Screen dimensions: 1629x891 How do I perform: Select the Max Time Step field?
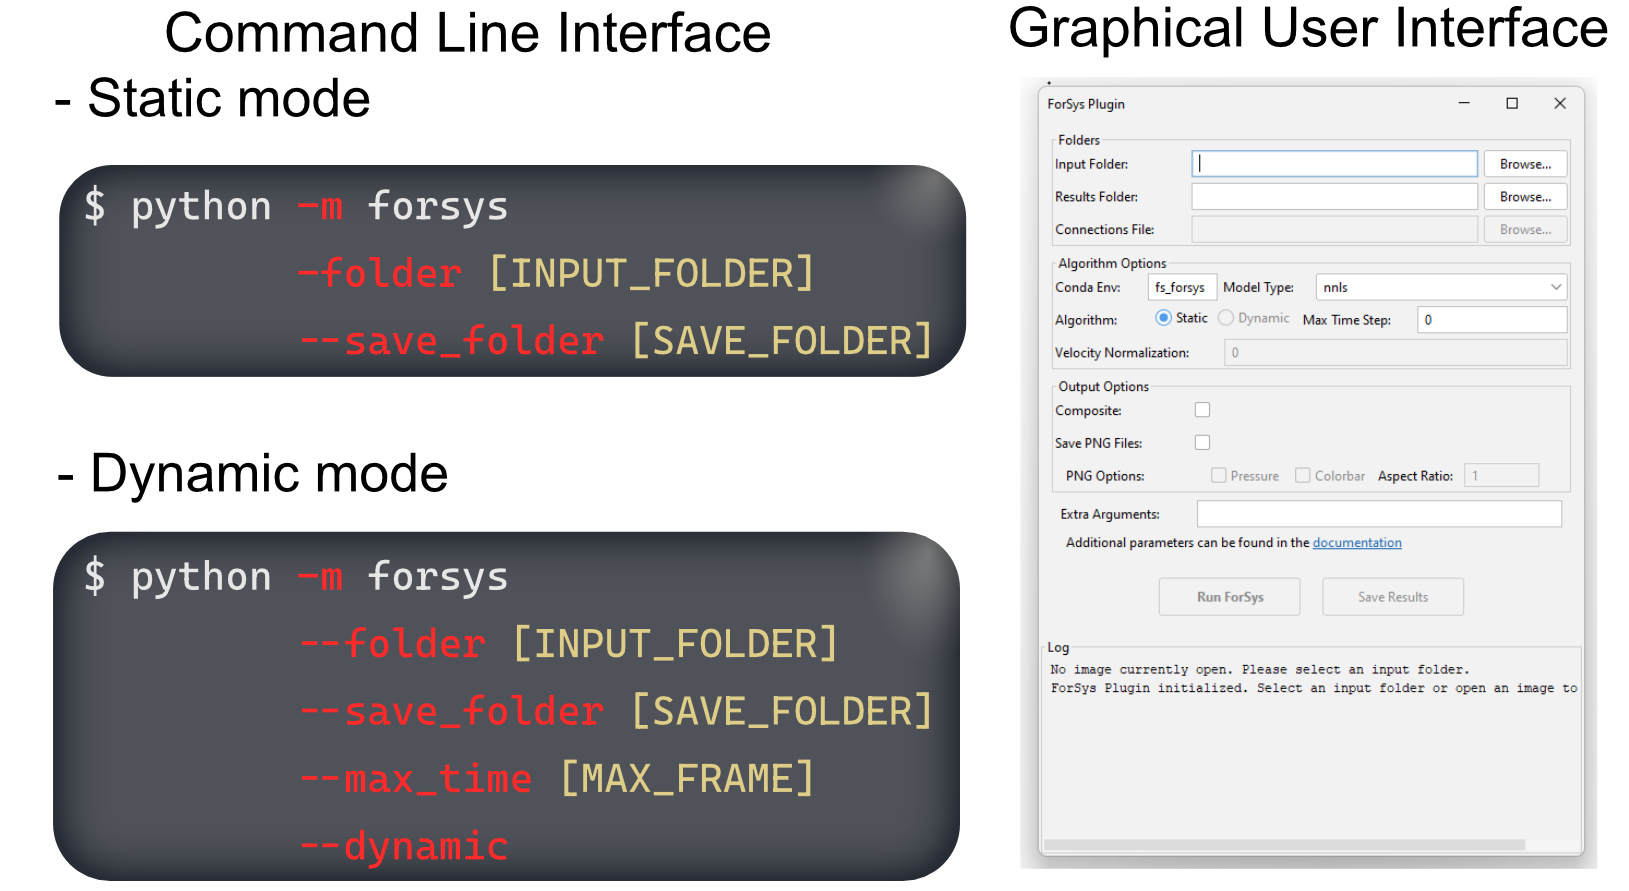coord(1491,320)
